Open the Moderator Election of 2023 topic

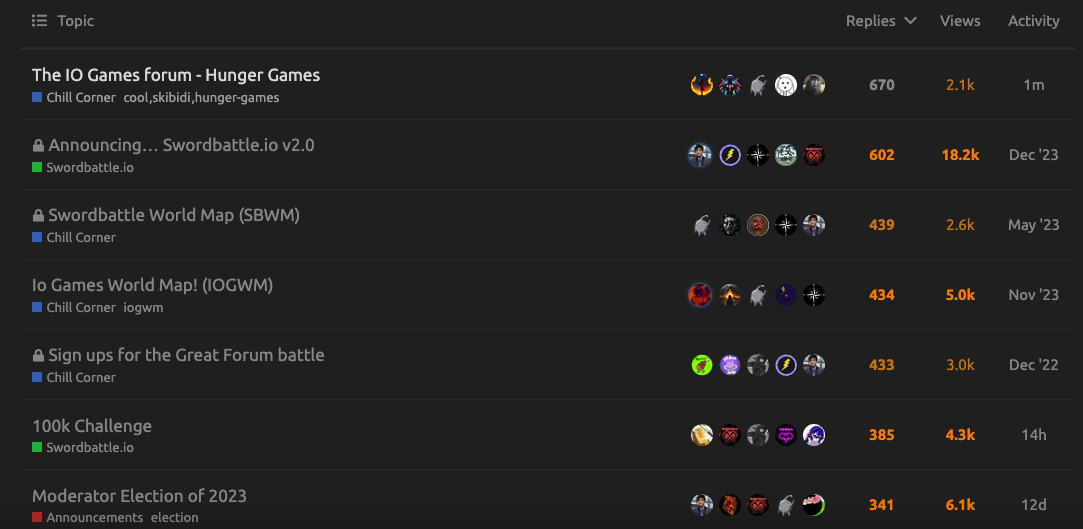140,496
